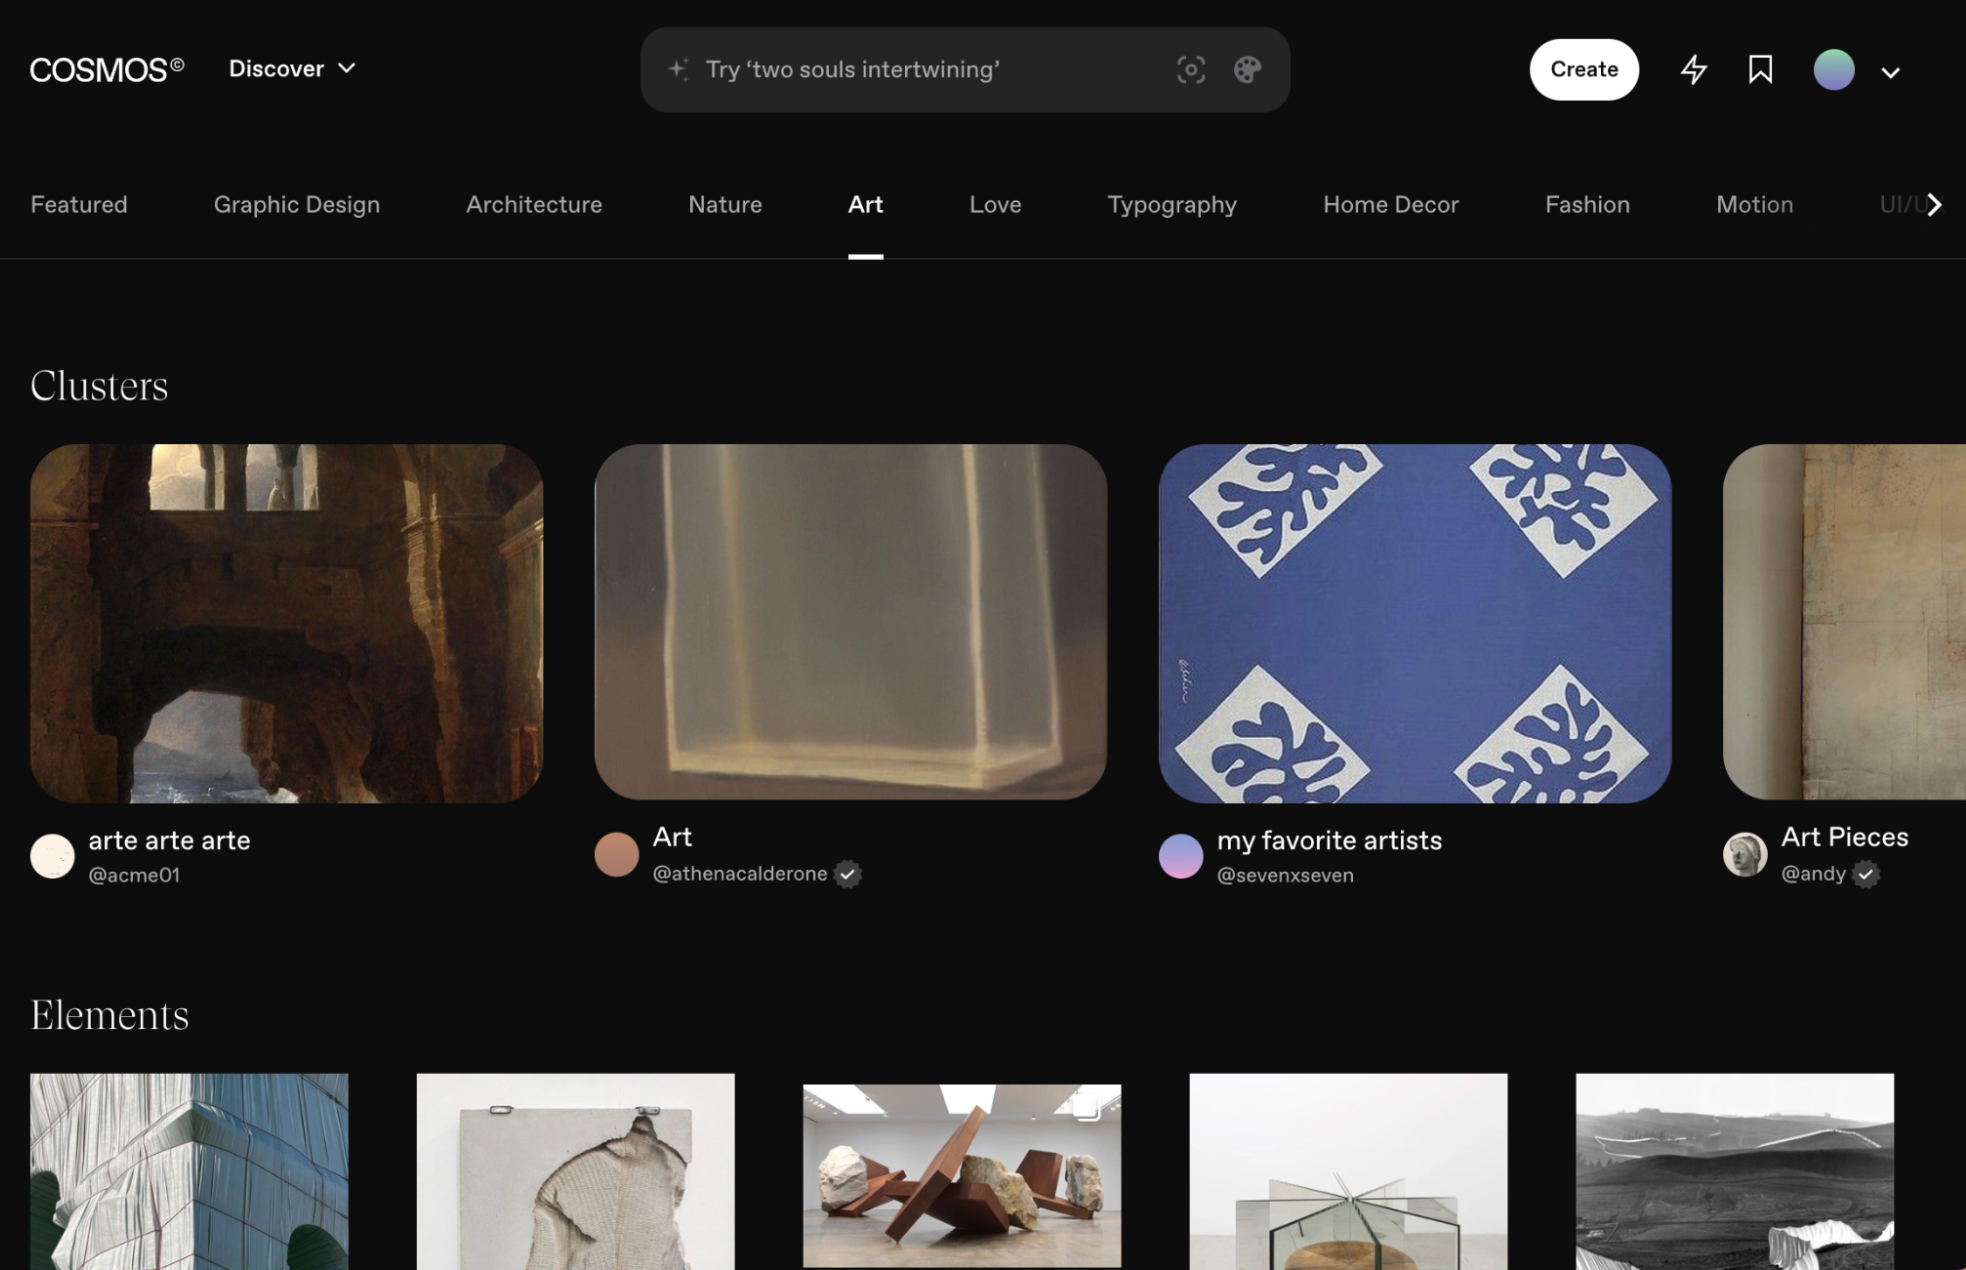
Task: Click the @sevenxseven username
Action: 1285,875
